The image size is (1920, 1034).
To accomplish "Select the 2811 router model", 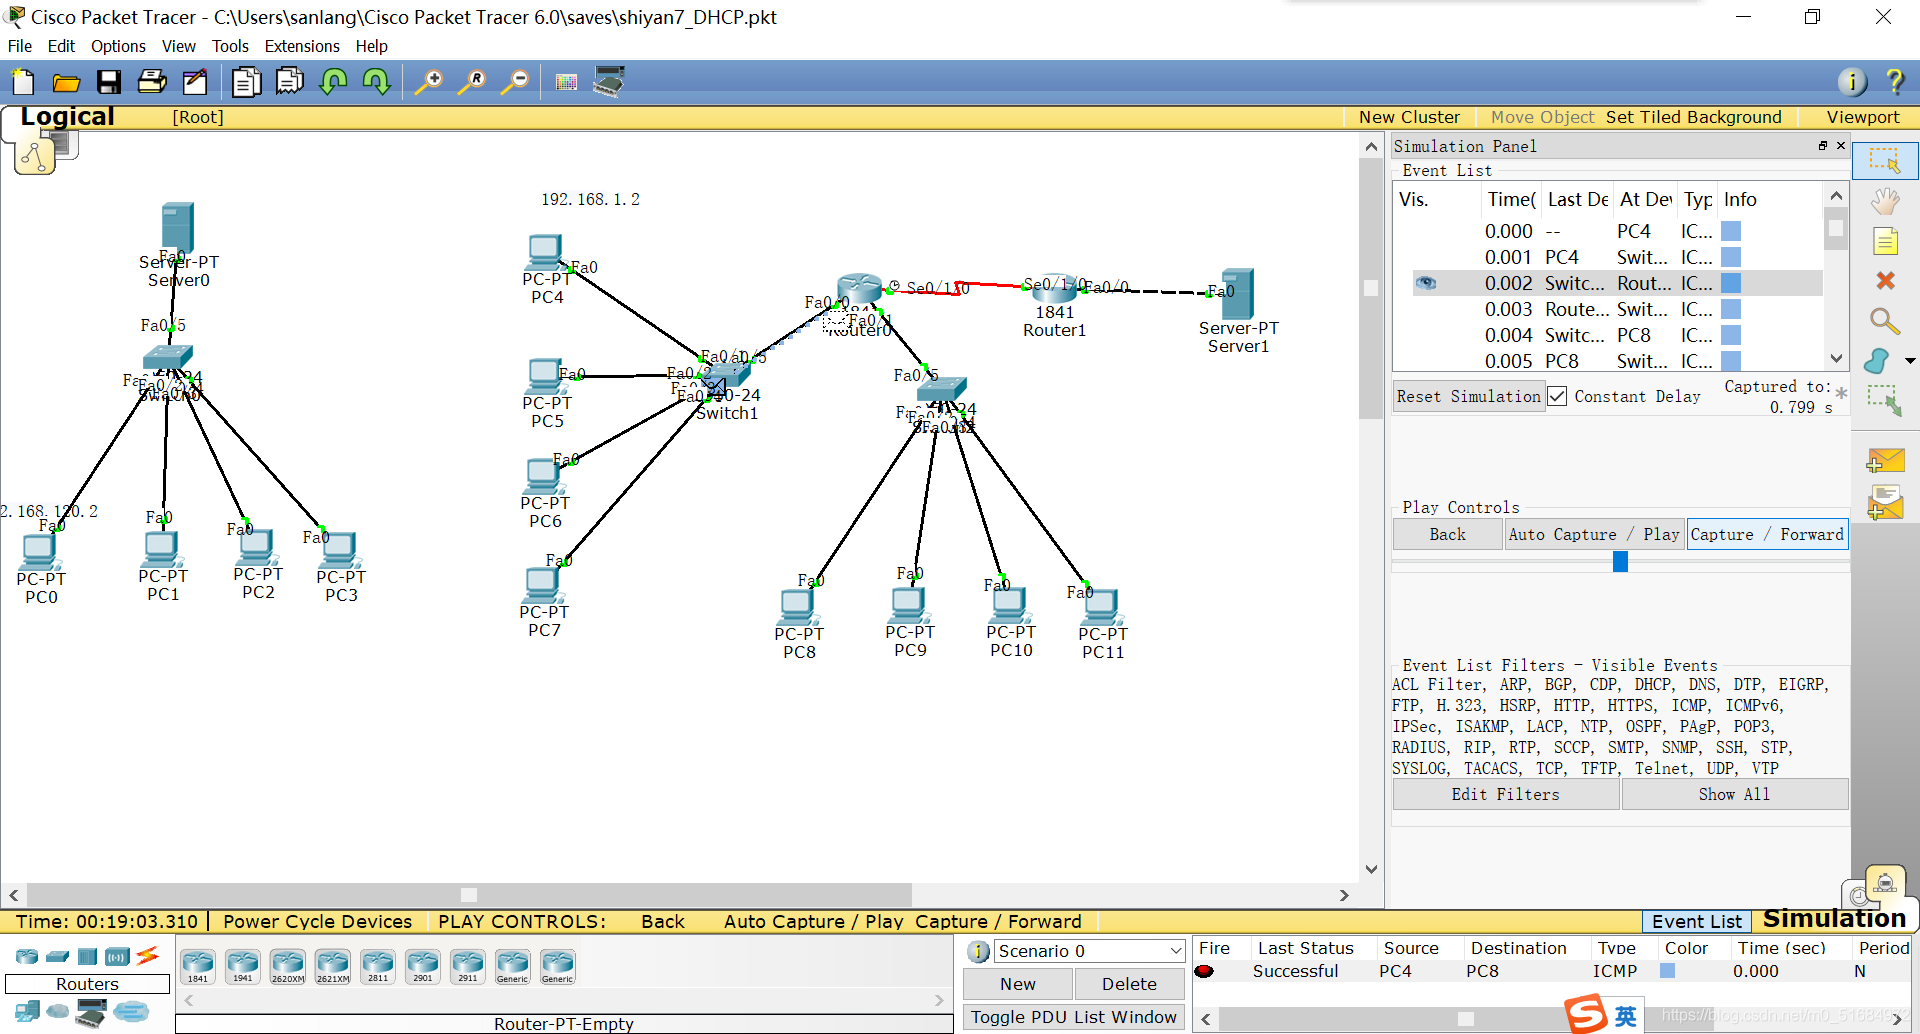I will tap(378, 966).
